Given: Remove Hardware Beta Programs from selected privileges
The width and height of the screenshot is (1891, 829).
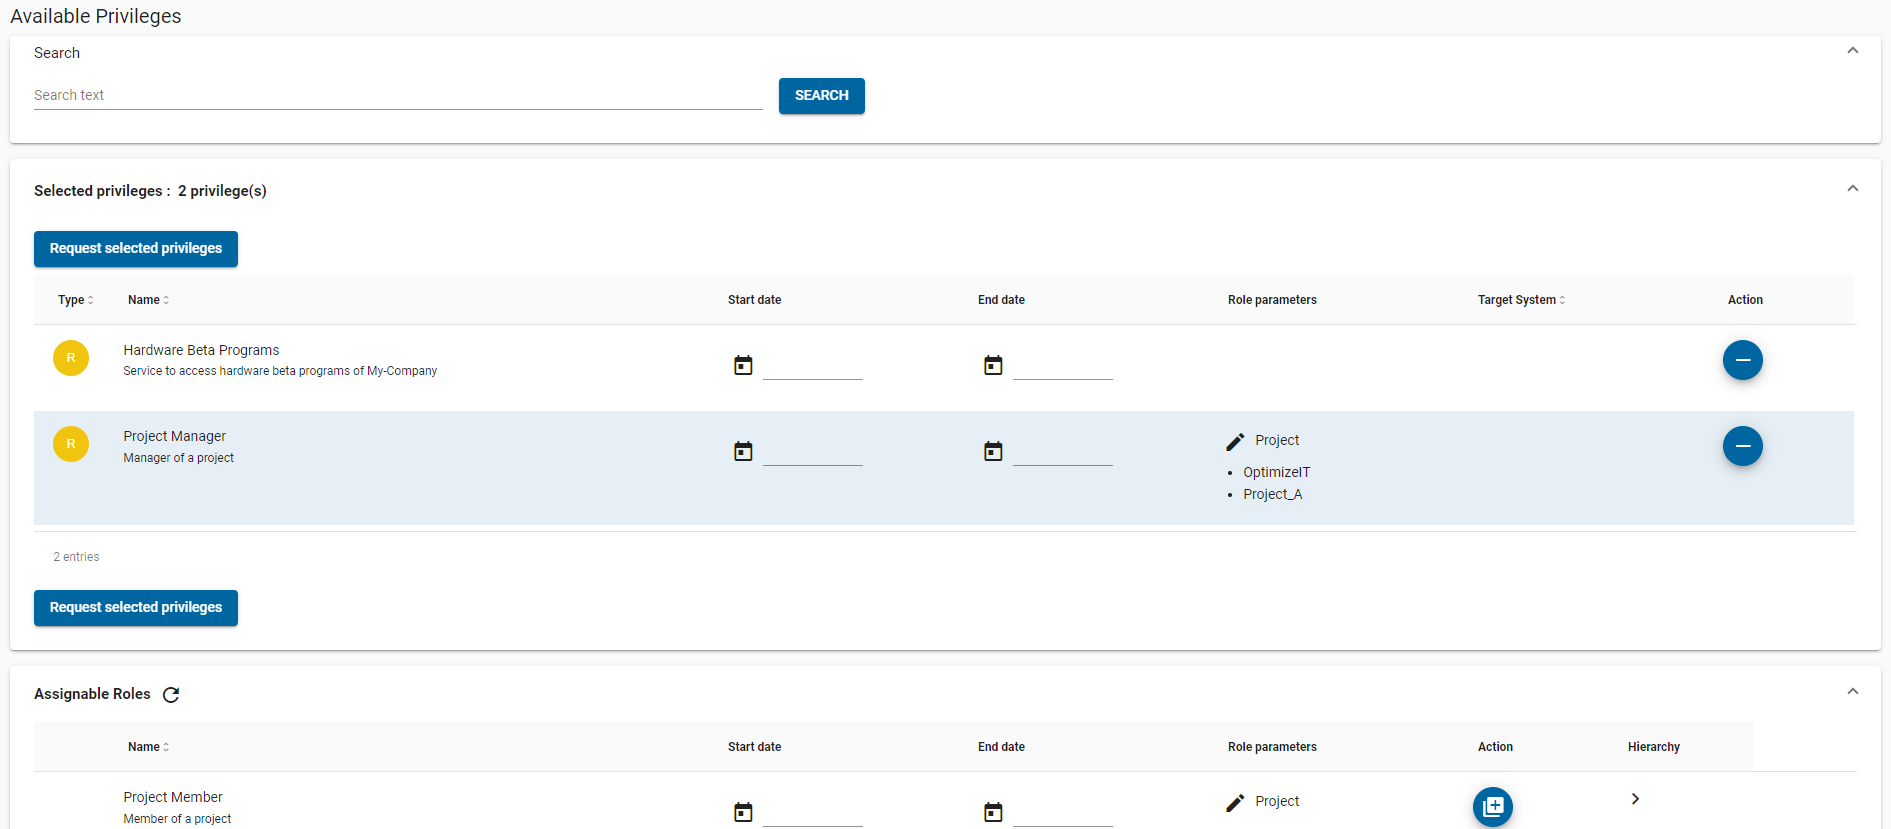Looking at the screenshot, I should (1742, 360).
